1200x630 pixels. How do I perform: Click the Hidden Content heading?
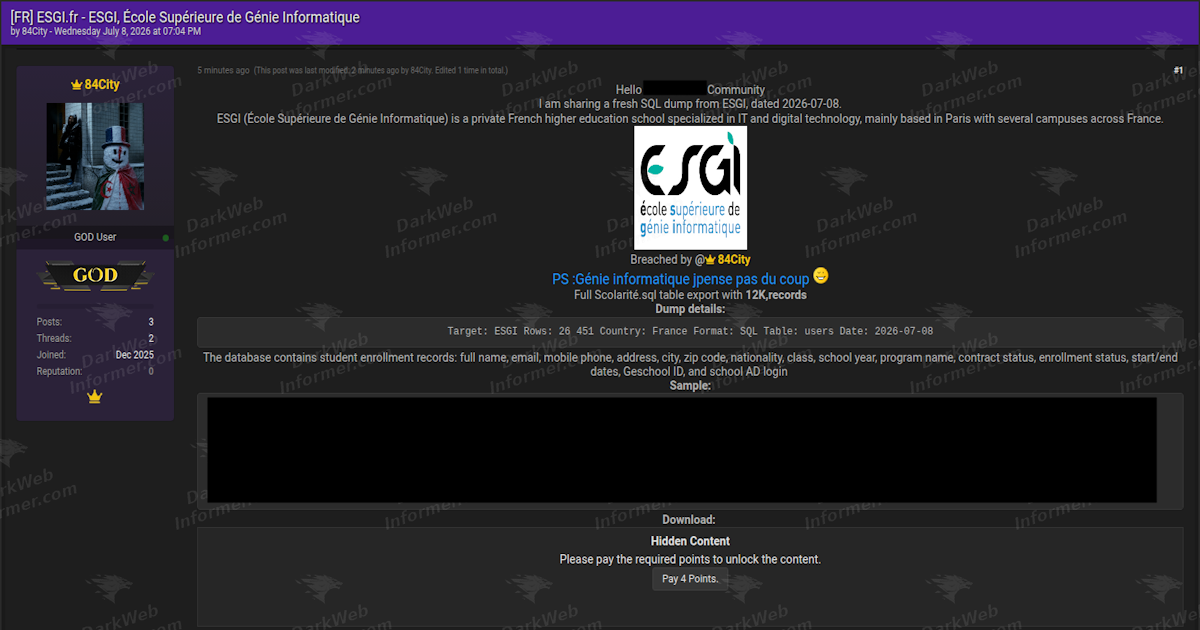pos(690,541)
